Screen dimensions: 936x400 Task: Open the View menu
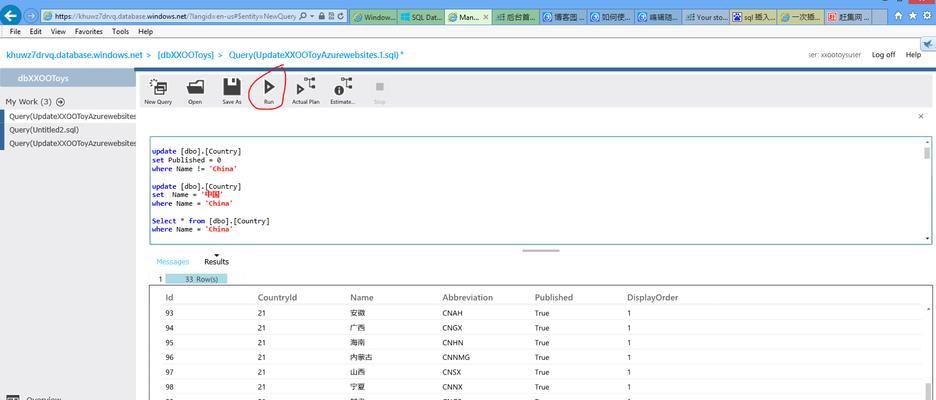click(58, 31)
